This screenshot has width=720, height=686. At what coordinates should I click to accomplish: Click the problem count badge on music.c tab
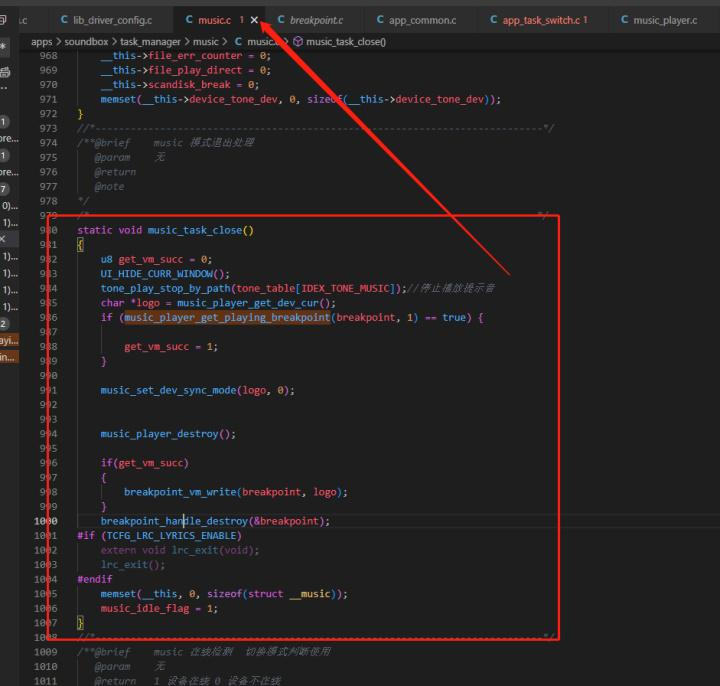[242, 20]
